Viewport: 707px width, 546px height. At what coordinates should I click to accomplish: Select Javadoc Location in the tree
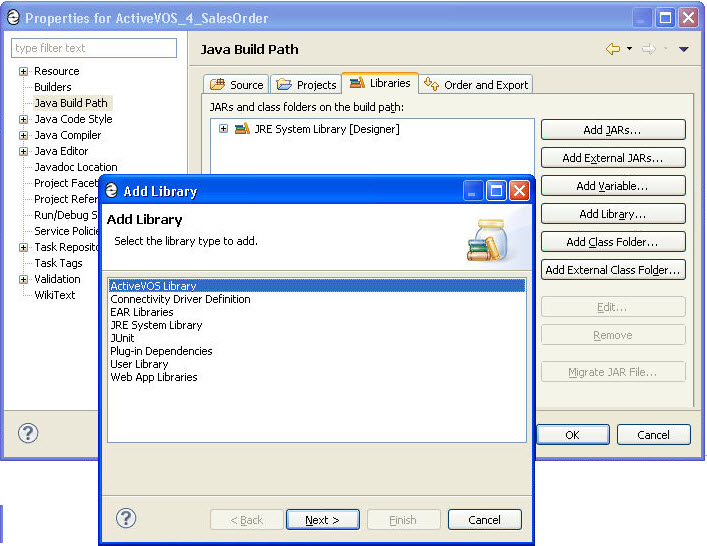click(76, 167)
